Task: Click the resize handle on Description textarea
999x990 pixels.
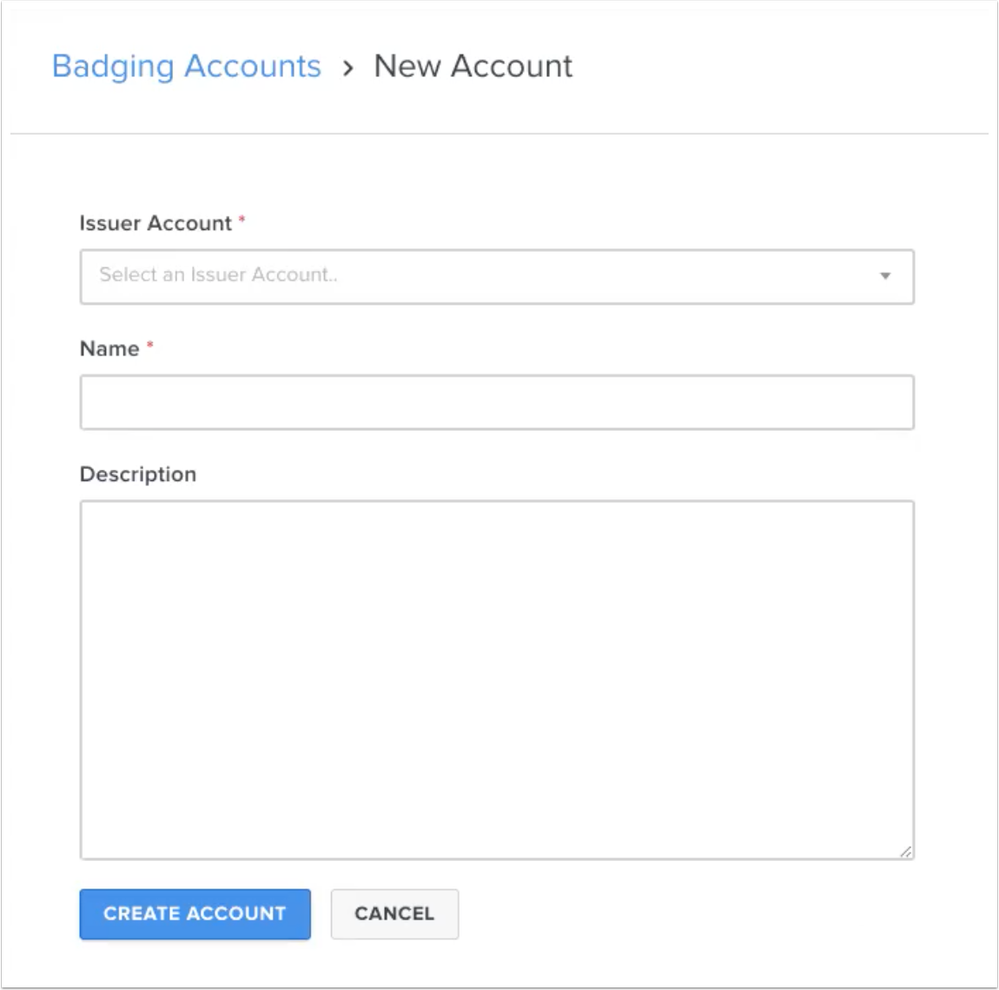Action: pyautogui.click(x=906, y=851)
